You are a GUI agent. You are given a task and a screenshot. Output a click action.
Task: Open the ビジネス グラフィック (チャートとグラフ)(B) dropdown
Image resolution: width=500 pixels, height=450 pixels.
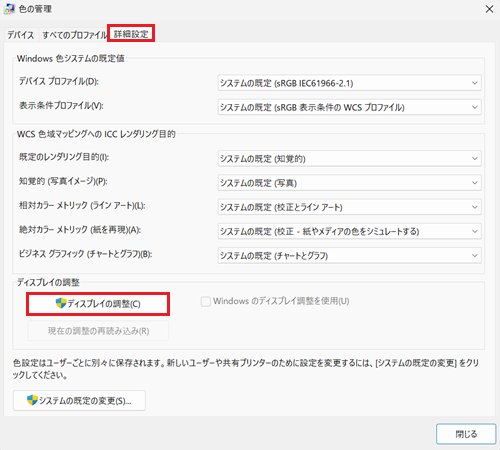pyautogui.click(x=349, y=256)
